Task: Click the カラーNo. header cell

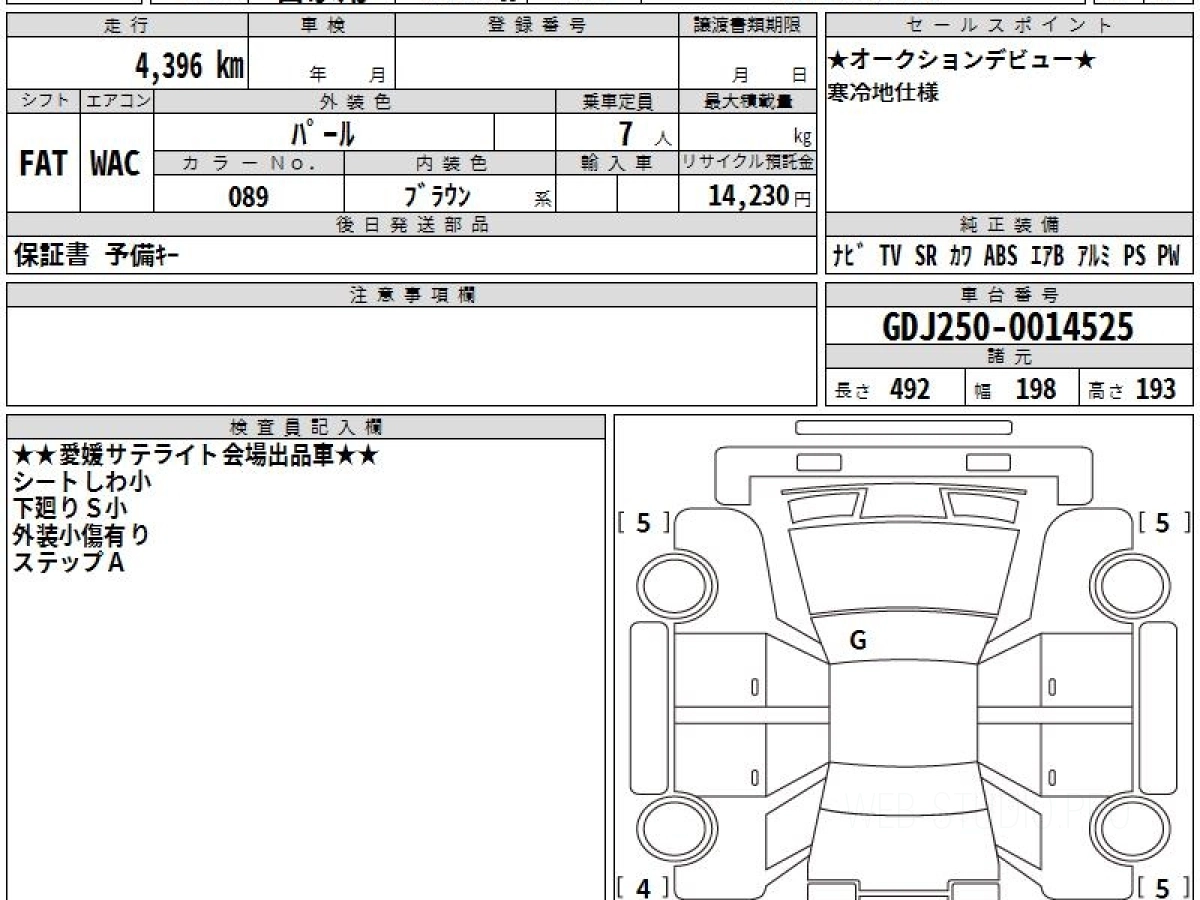Action: tap(250, 163)
